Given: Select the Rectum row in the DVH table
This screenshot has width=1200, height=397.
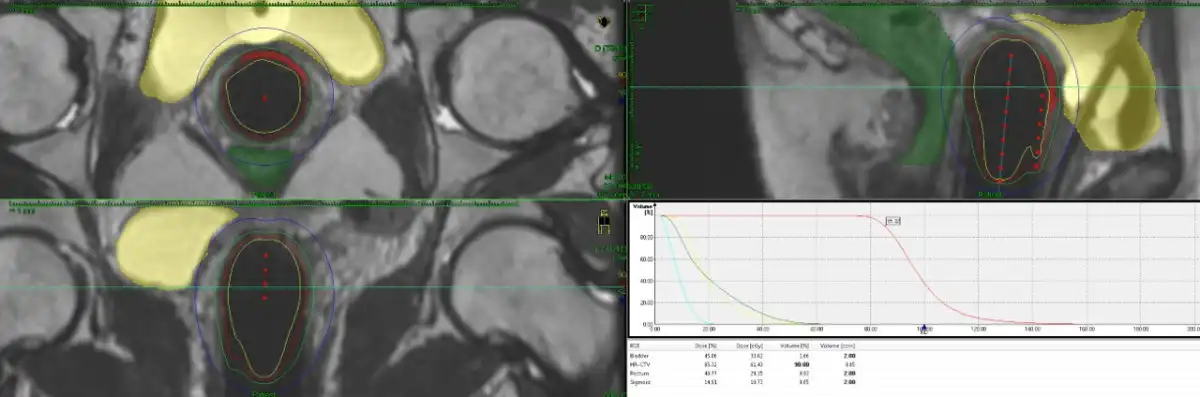Looking at the screenshot, I should coord(740,373).
